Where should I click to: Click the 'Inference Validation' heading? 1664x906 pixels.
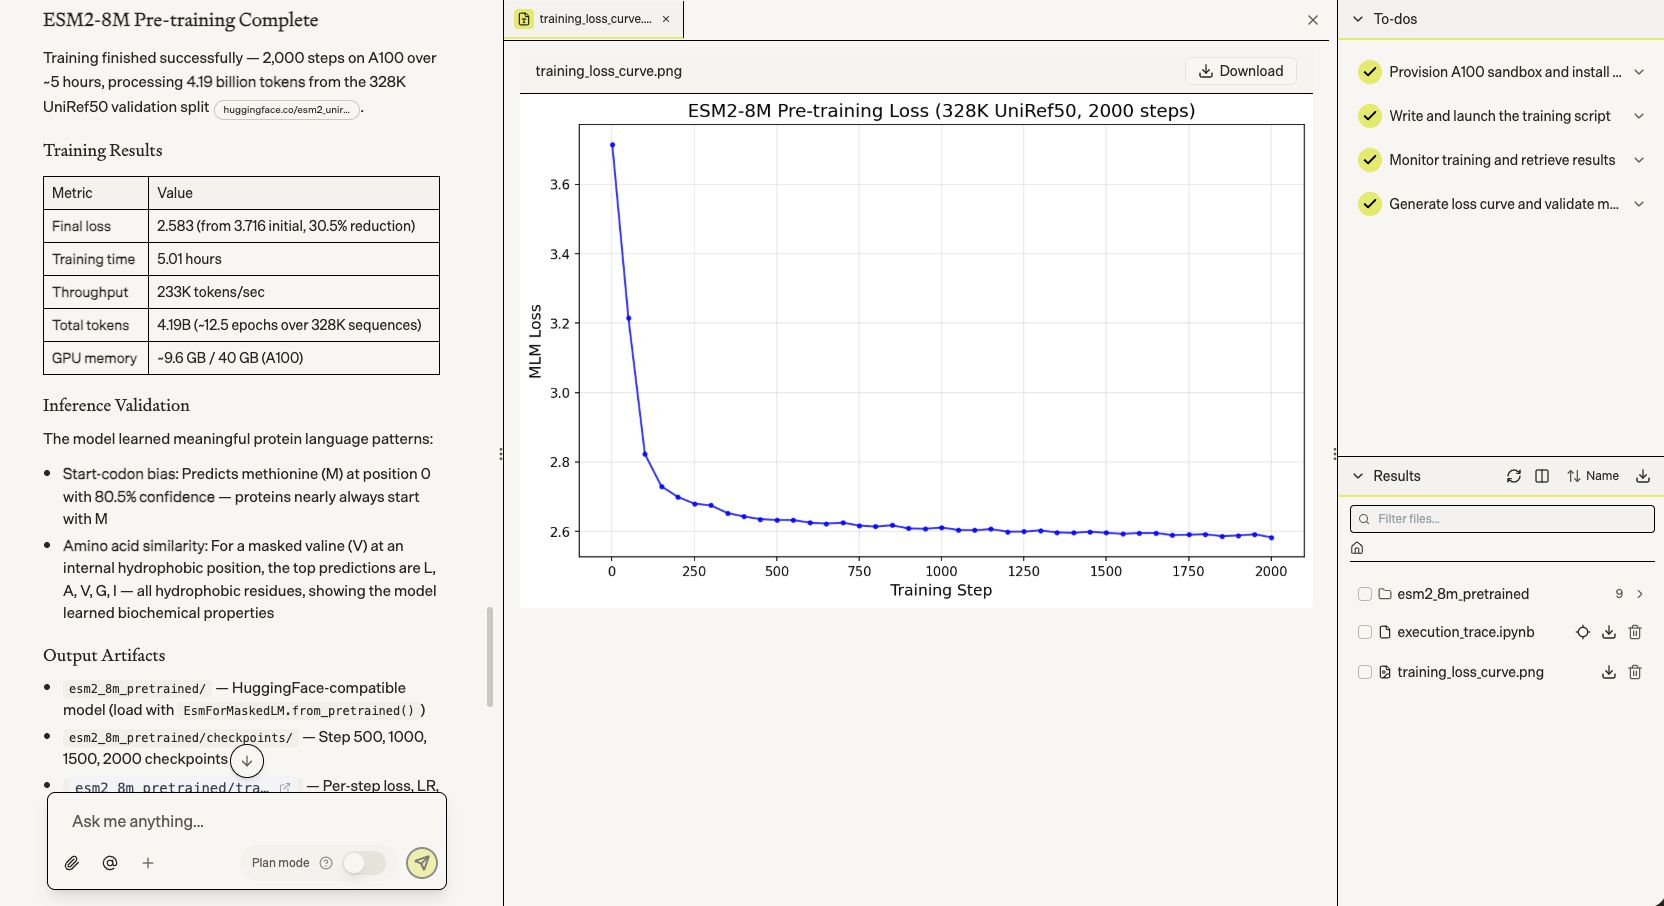tap(116, 405)
